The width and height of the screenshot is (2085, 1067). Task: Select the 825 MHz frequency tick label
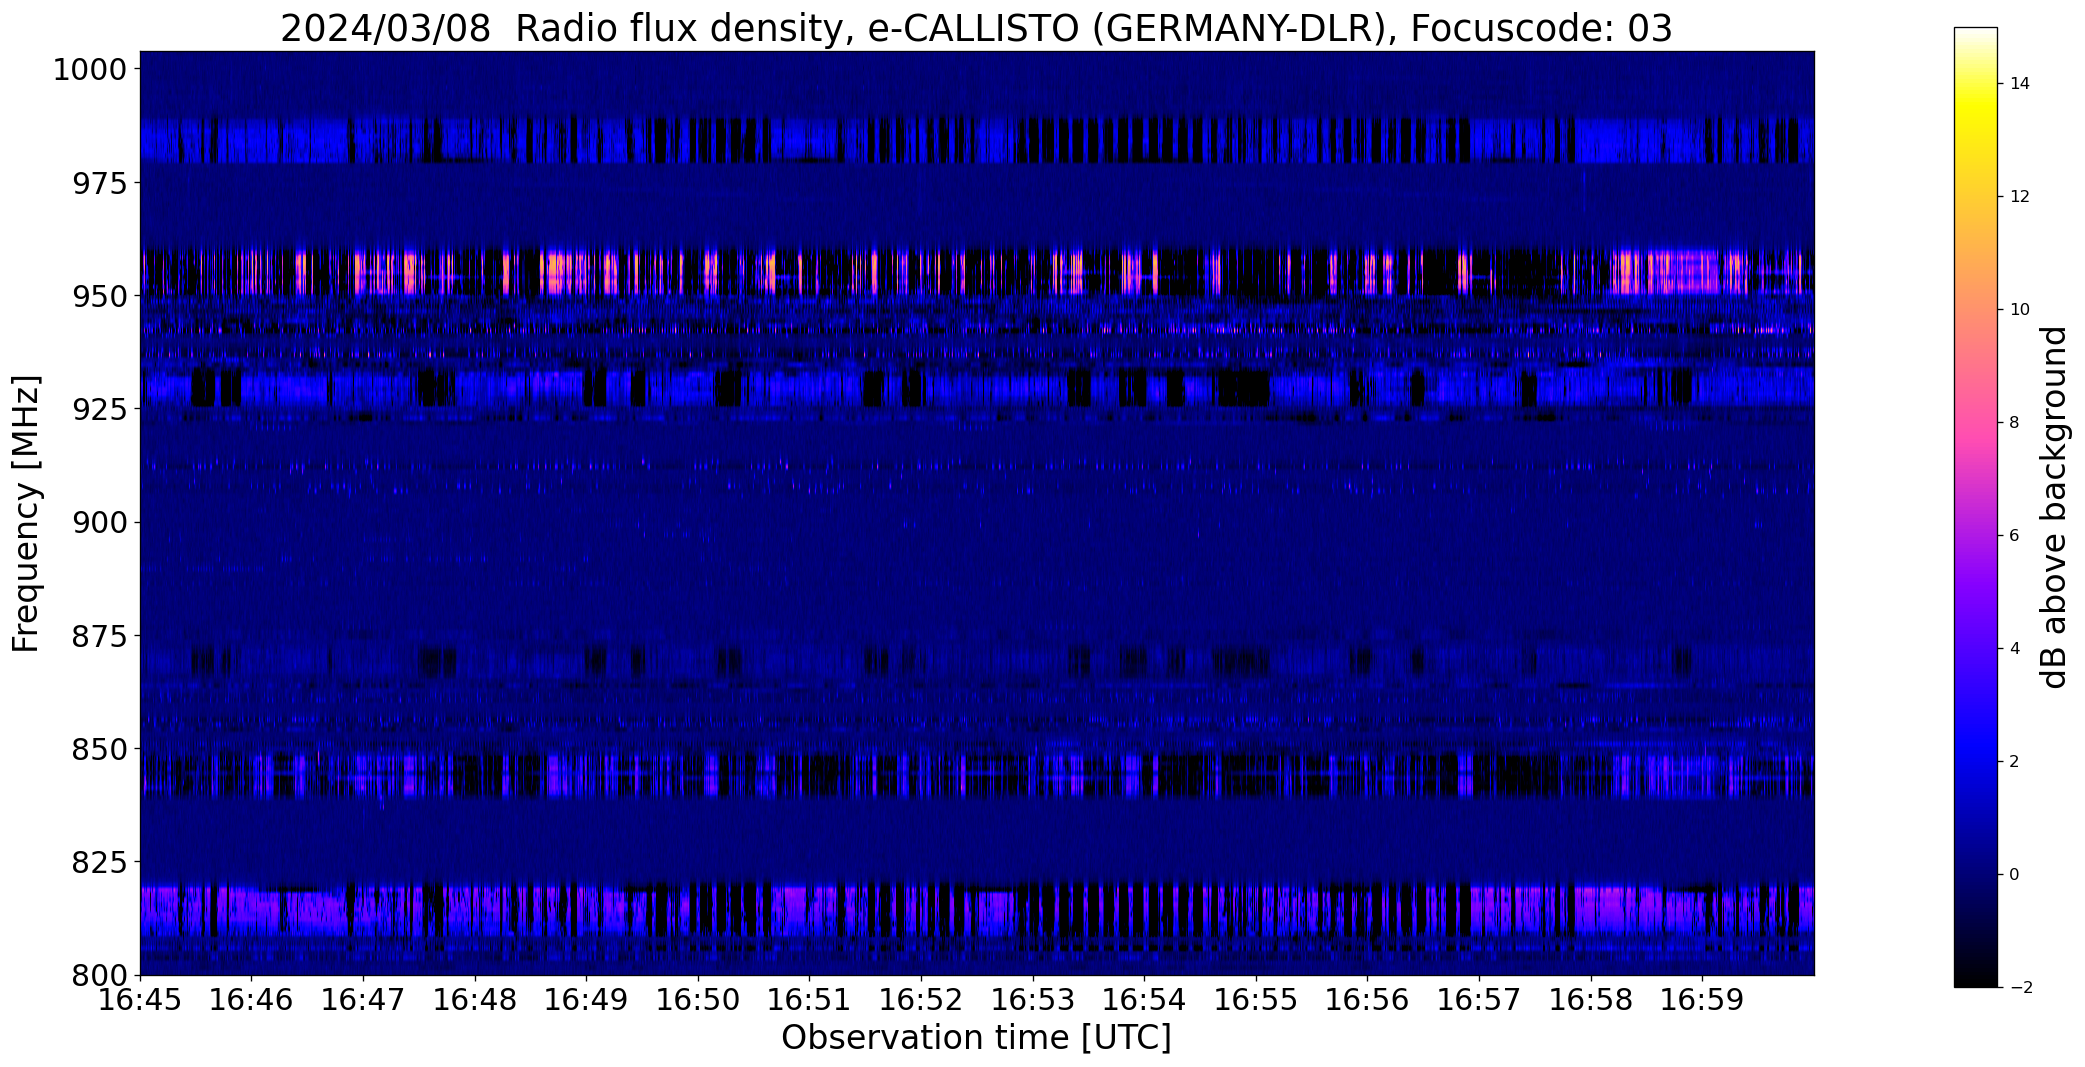99,861
